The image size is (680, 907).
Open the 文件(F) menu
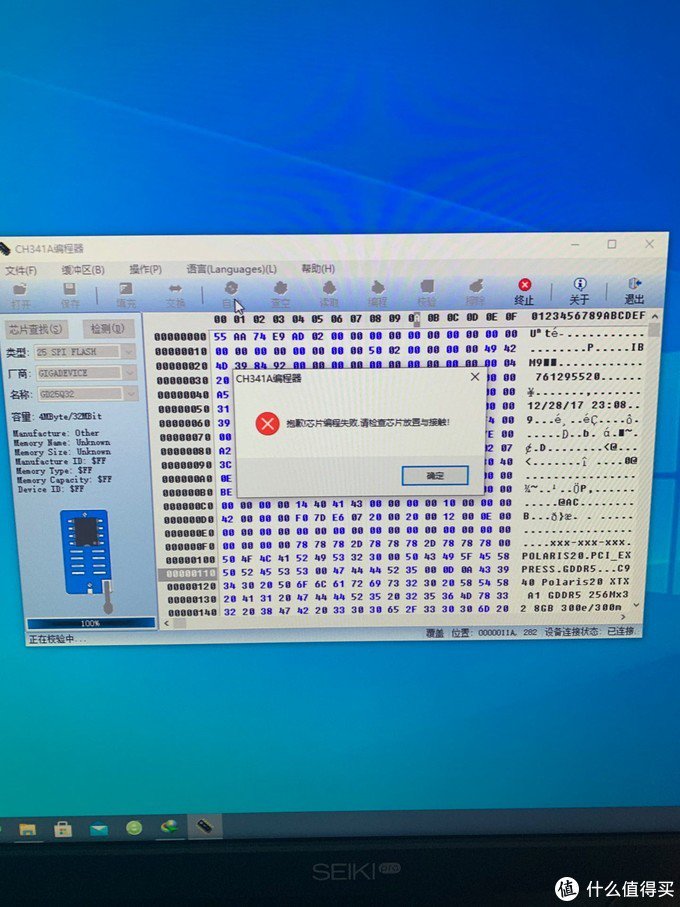coord(21,271)
